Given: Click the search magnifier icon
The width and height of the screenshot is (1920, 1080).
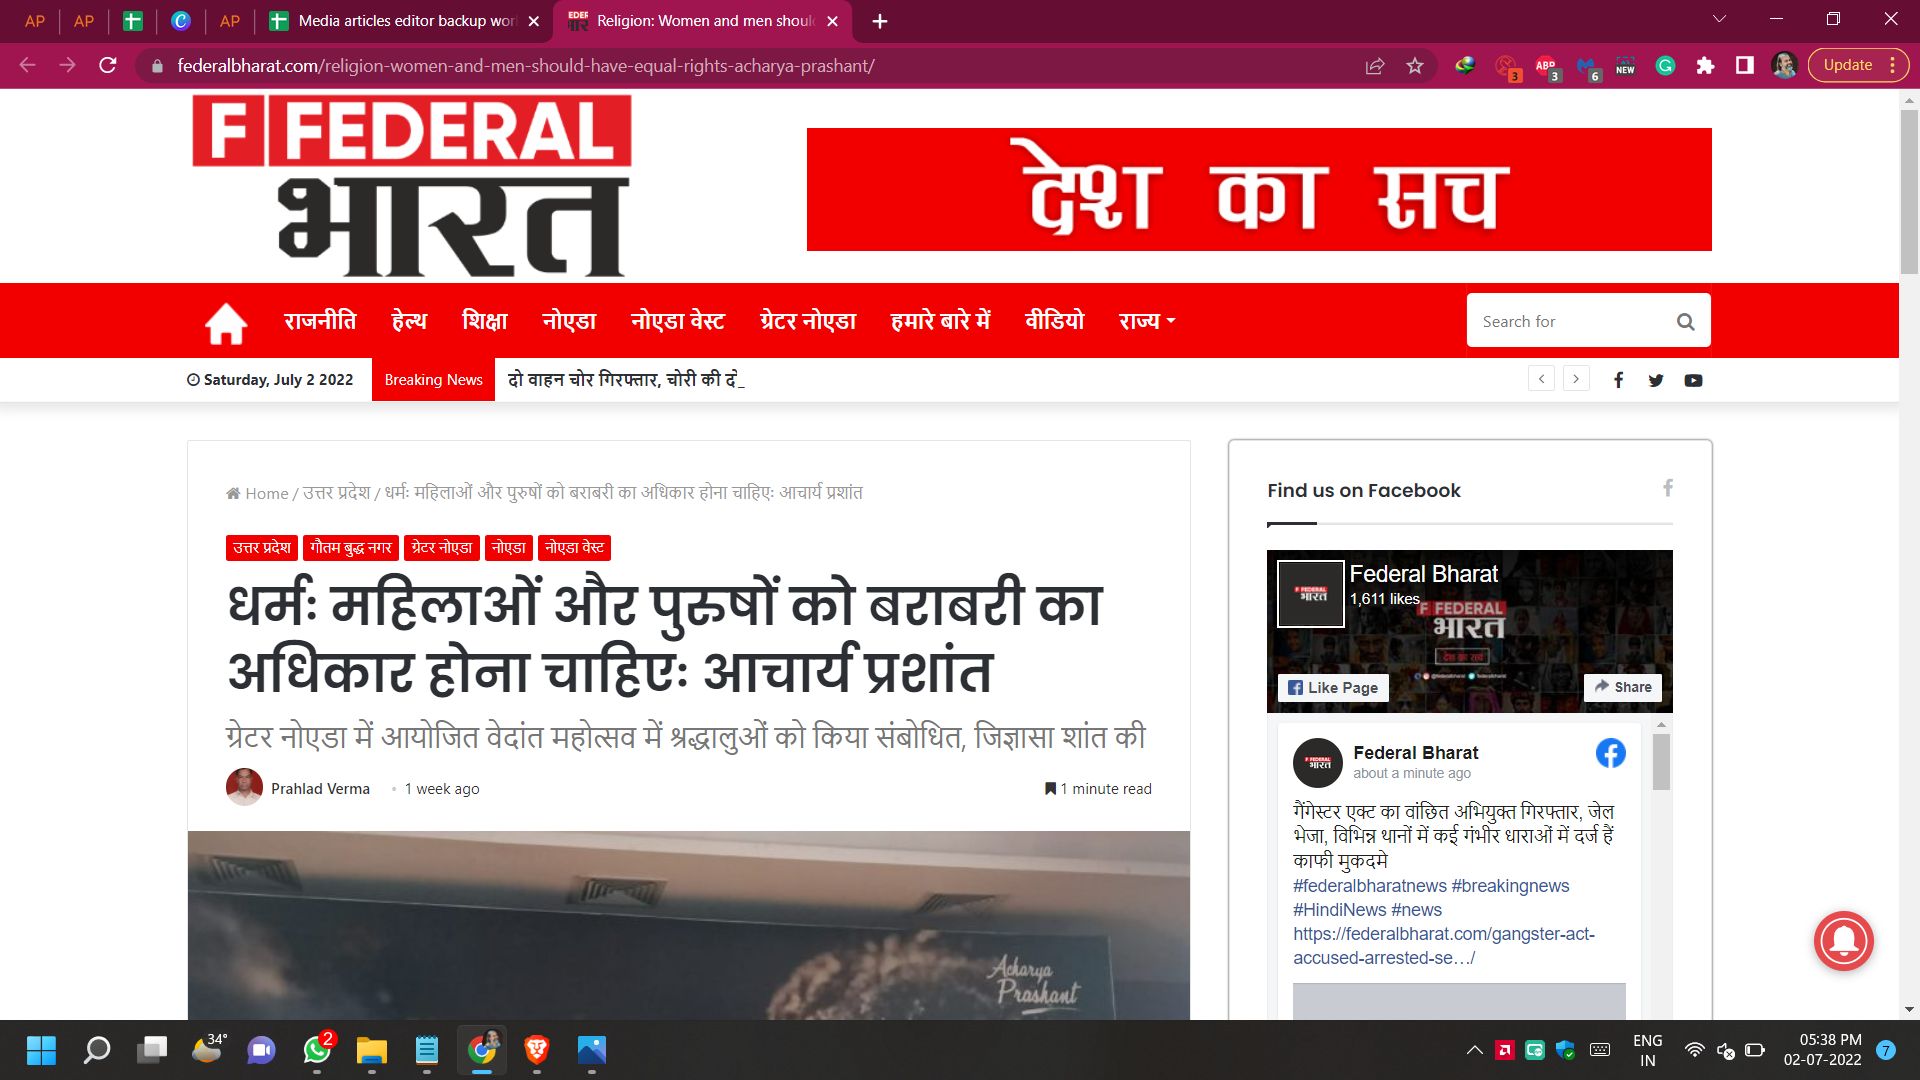Looking at the screenshot, I should 1685,322.
